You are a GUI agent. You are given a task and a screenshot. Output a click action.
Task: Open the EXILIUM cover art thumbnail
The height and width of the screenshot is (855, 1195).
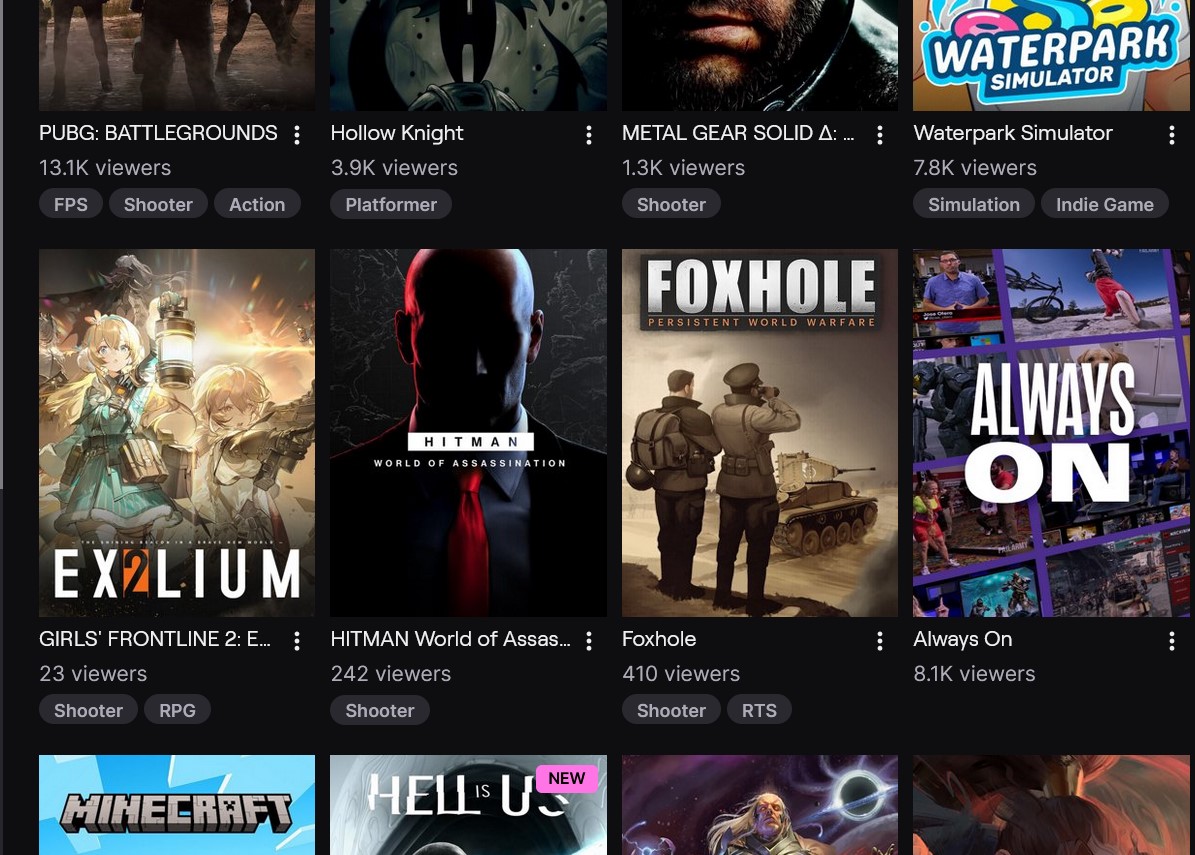[x=177, y=433]
